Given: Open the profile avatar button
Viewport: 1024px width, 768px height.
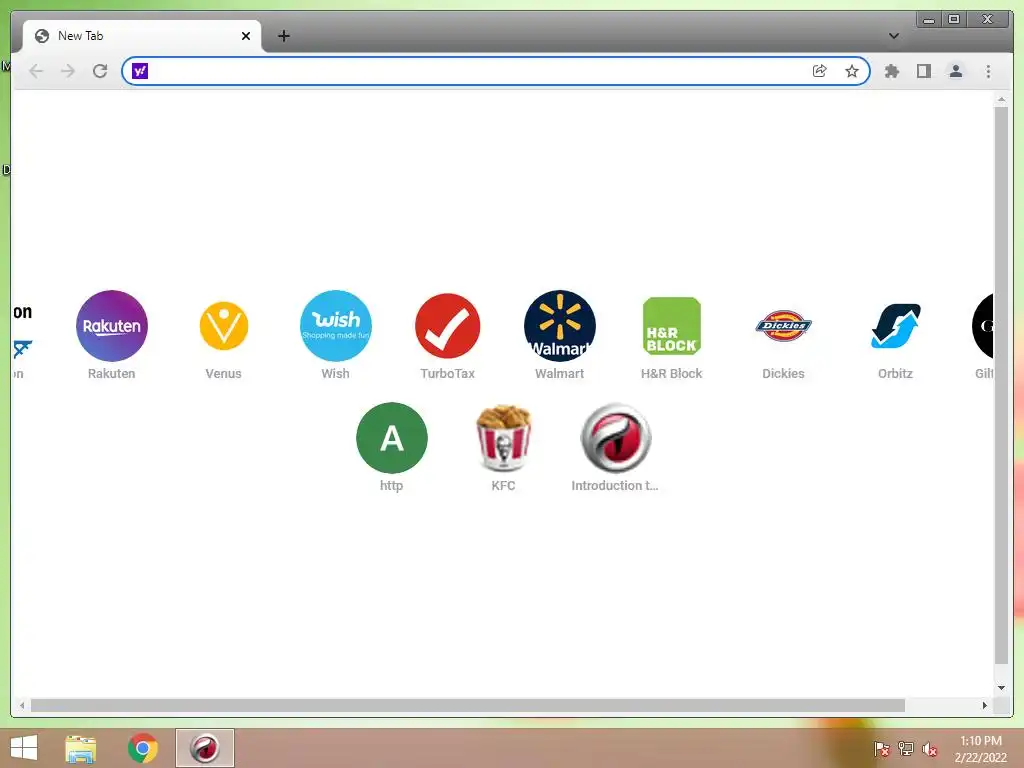Looking at the screenshot, I should click(x=955, y=71).
